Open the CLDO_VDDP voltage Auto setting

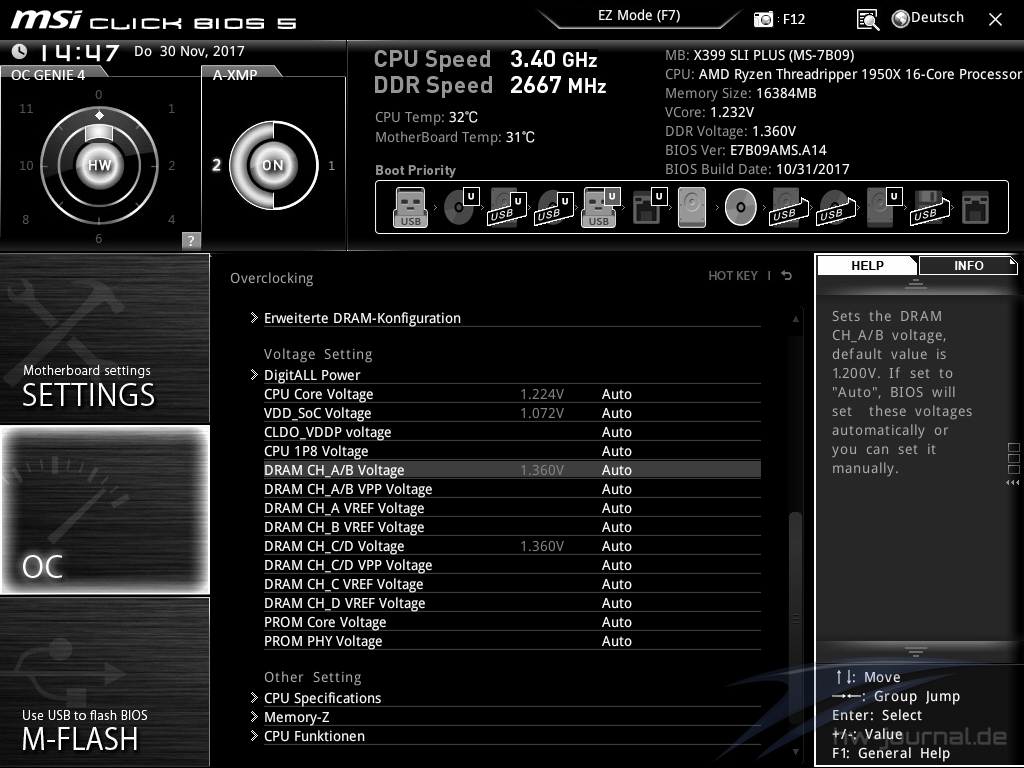pos(616,432)
